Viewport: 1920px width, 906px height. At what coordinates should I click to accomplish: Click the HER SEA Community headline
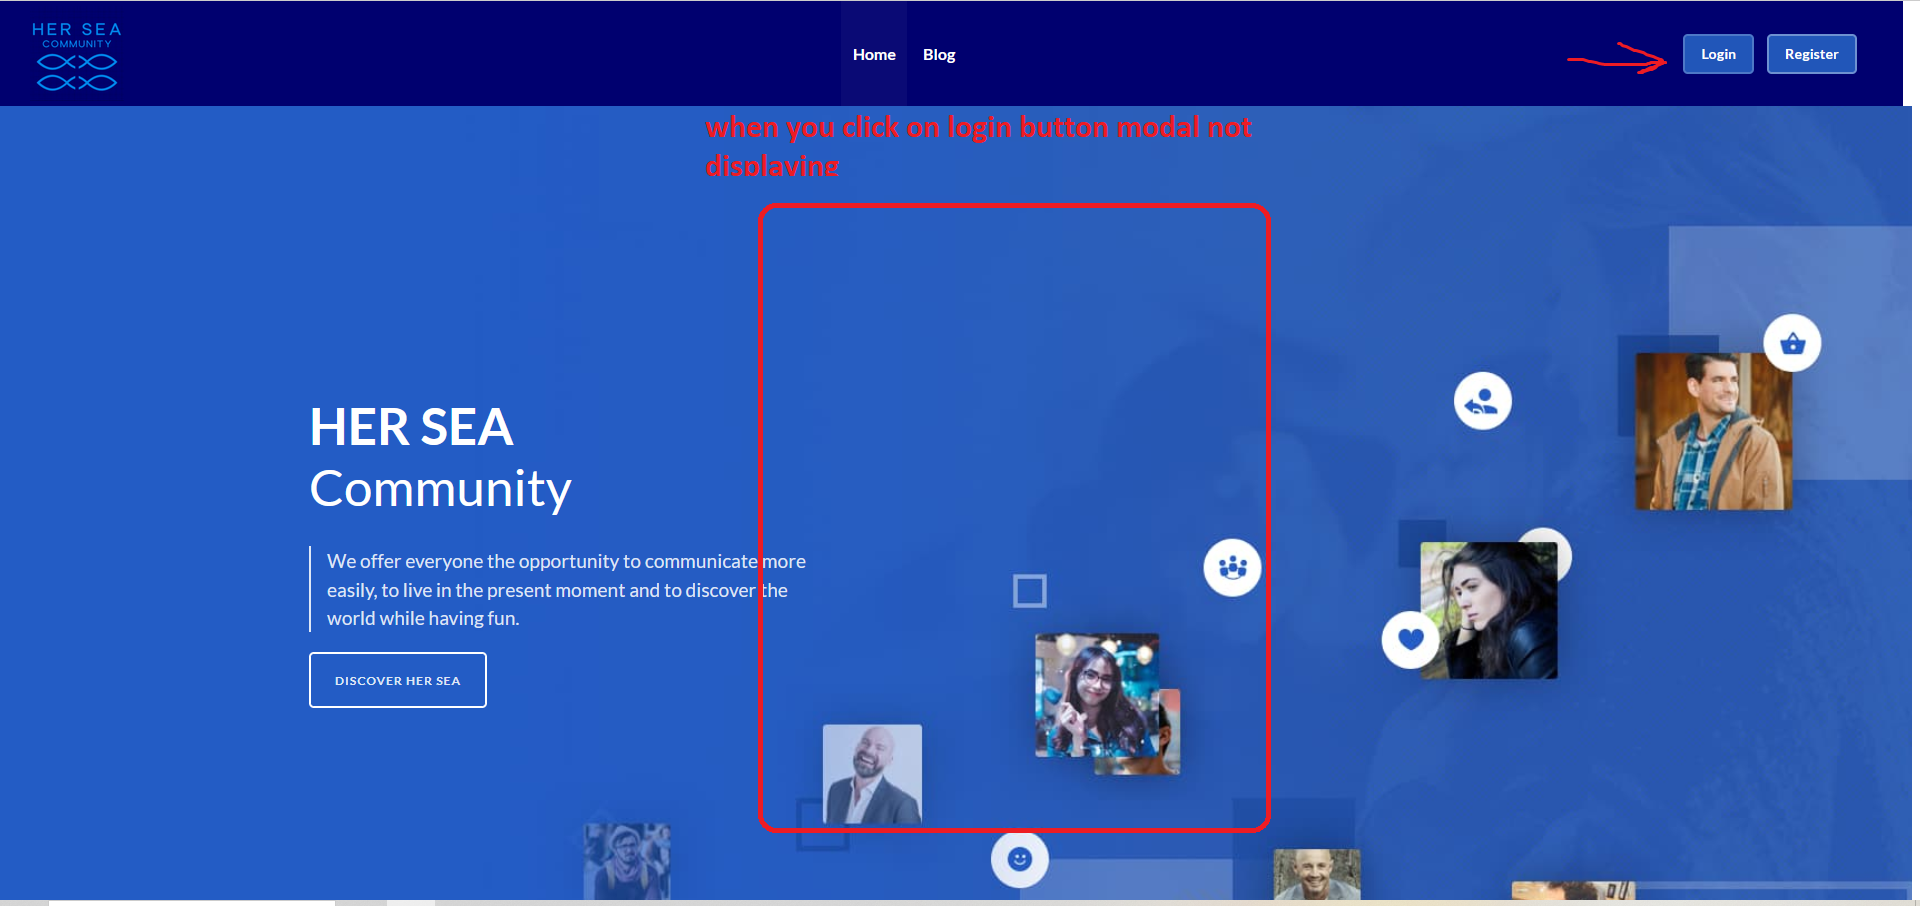[440, 458]
